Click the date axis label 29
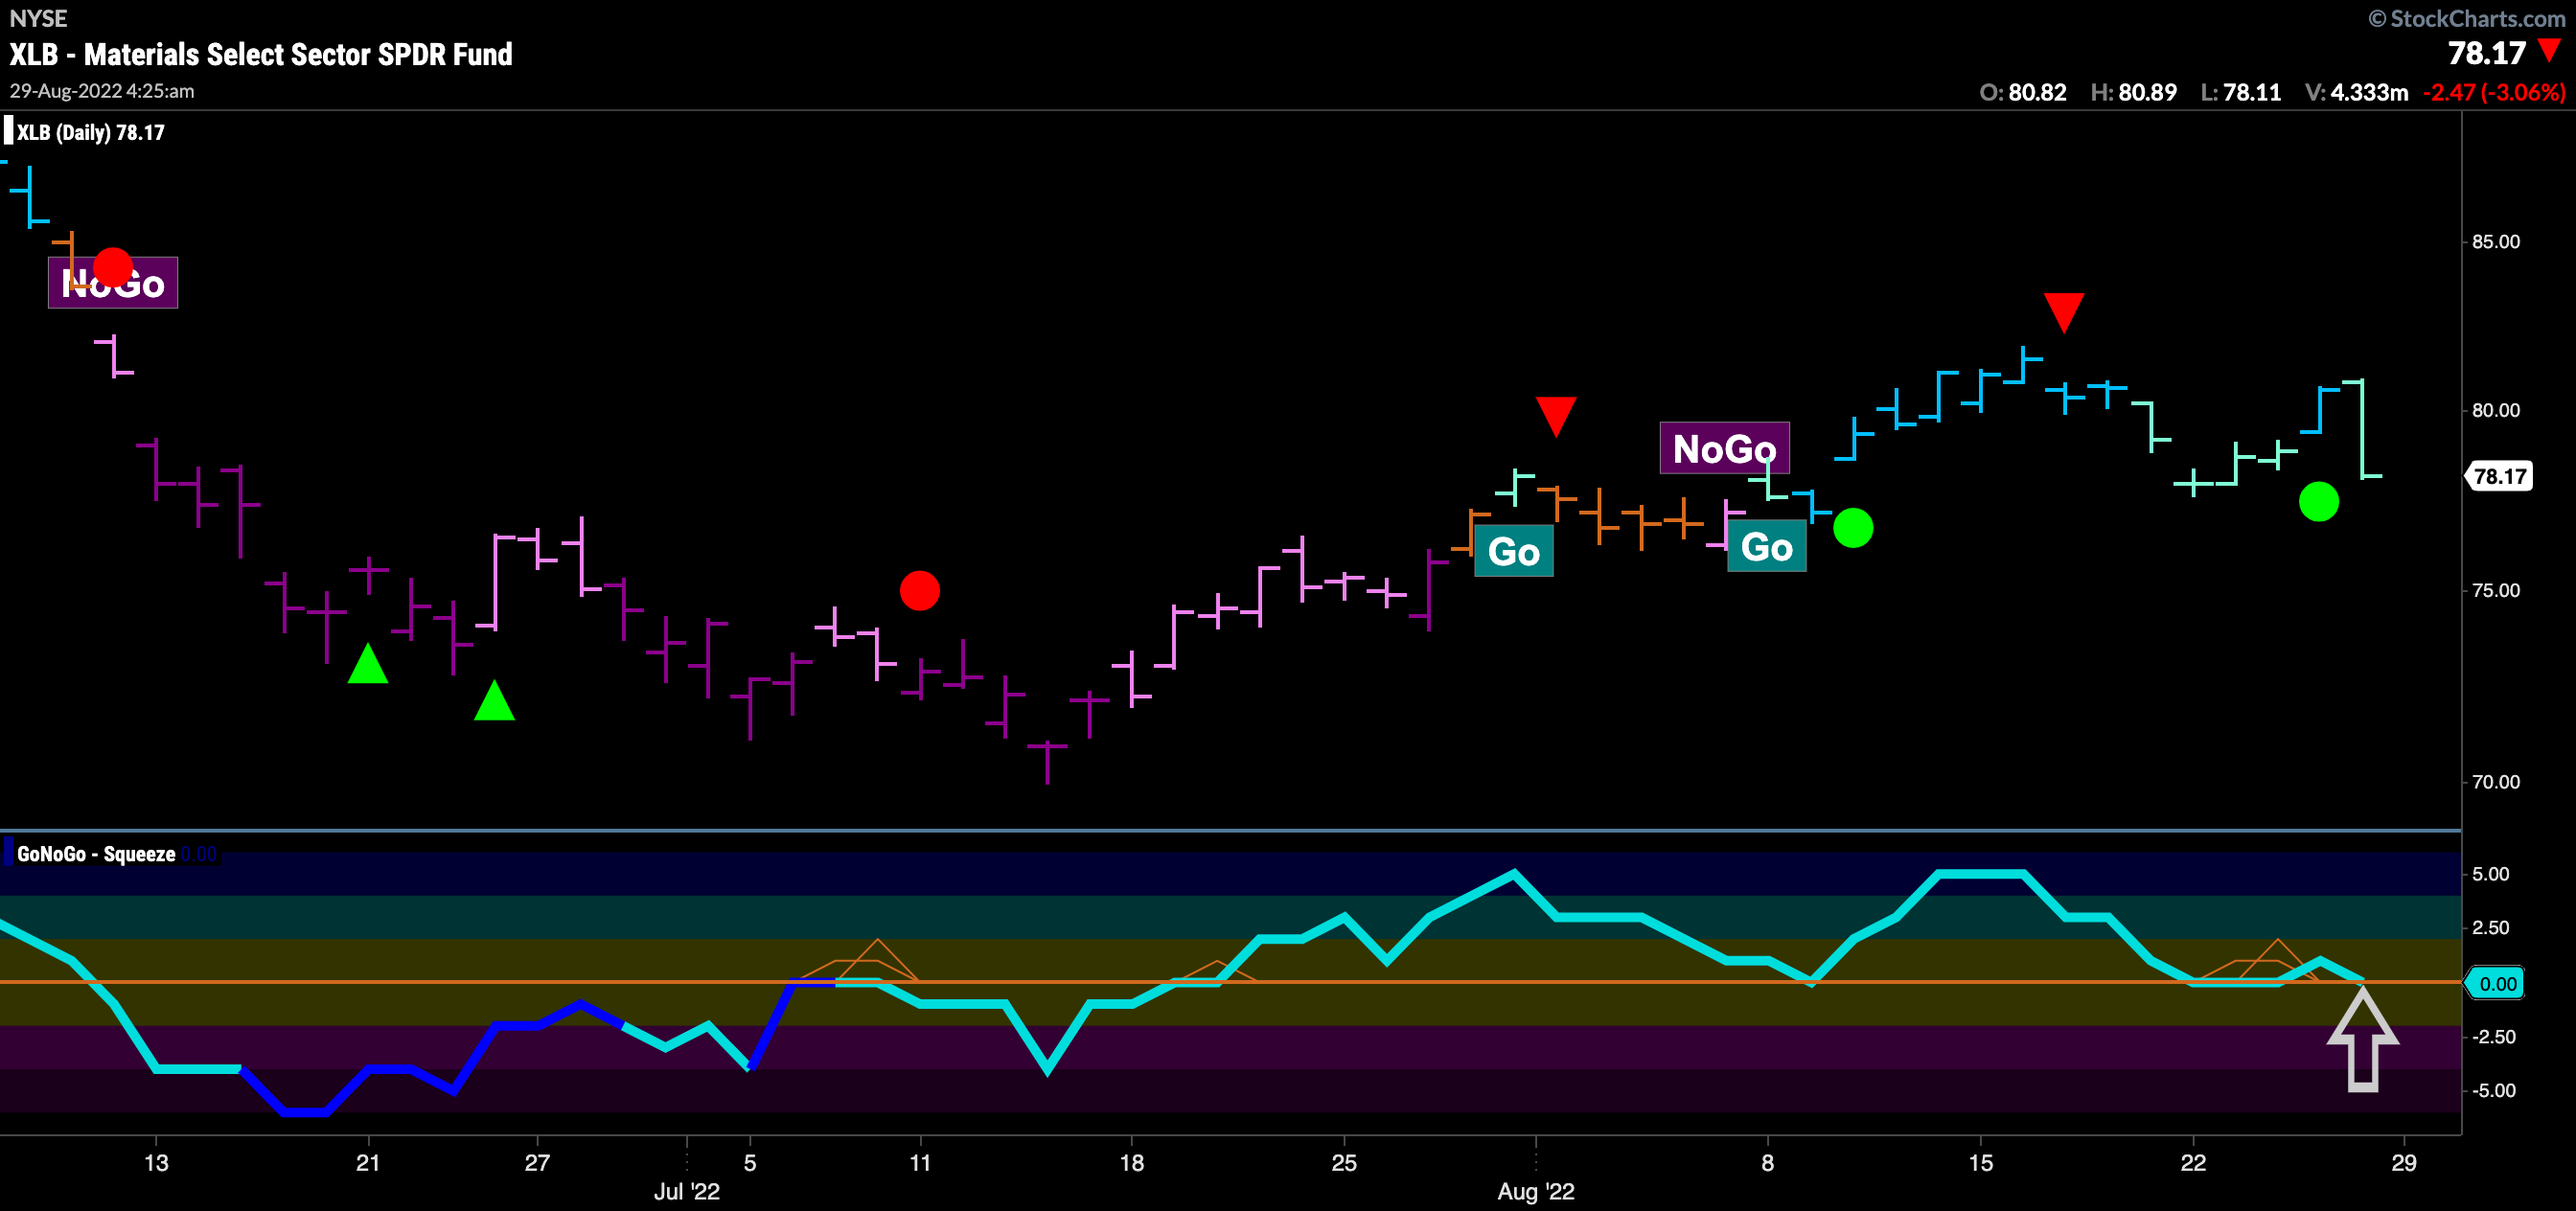The height and width of the screenshot is (1211, 2576). (x=2404, y=1163)
